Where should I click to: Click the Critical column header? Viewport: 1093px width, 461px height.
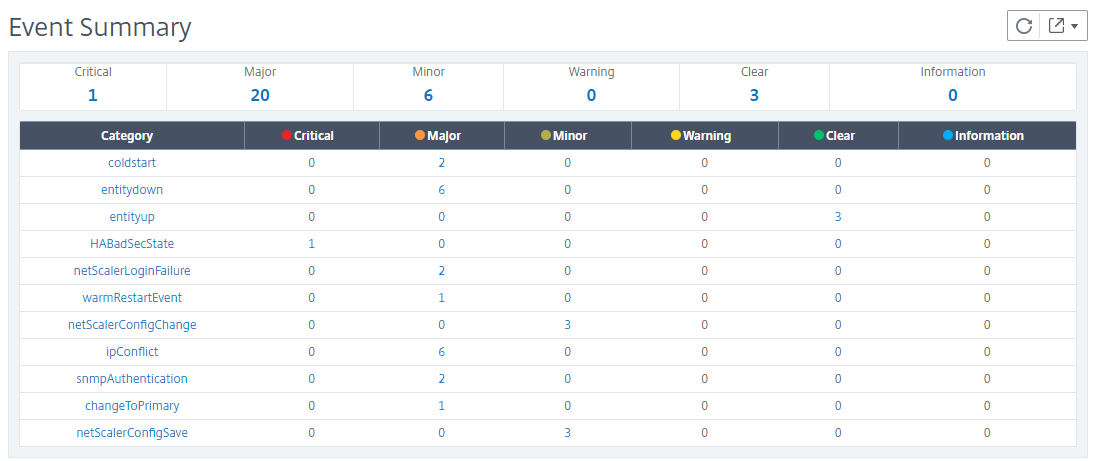[x=314, y=136]
